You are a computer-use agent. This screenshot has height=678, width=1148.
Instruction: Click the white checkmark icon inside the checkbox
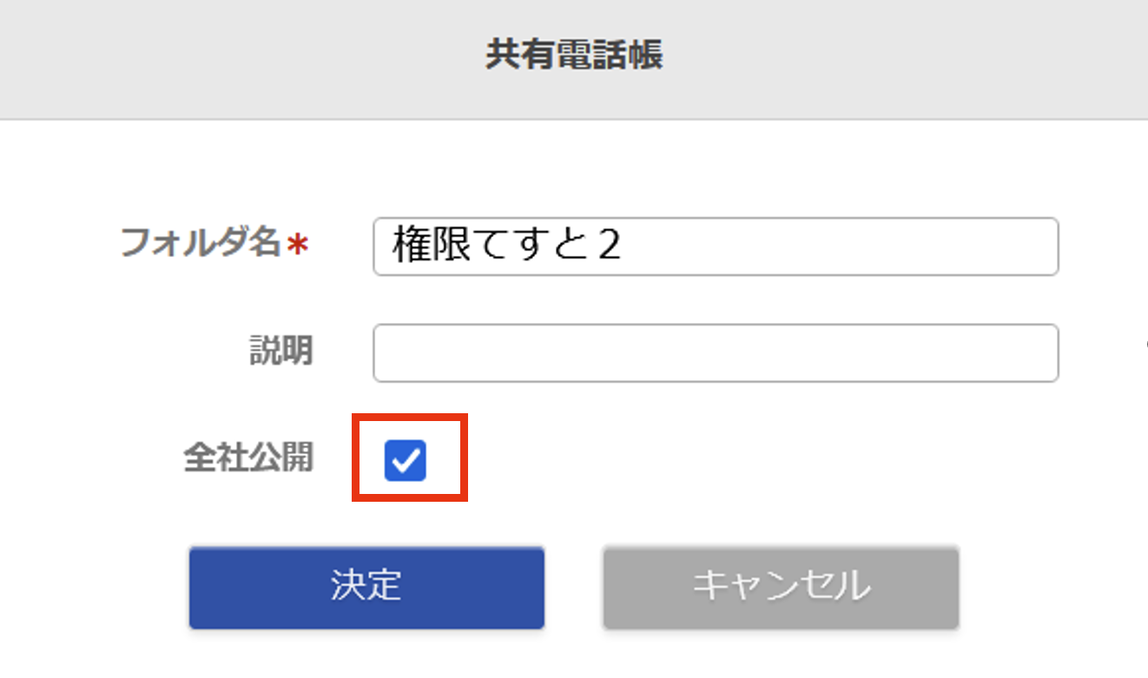pos(406,461)
